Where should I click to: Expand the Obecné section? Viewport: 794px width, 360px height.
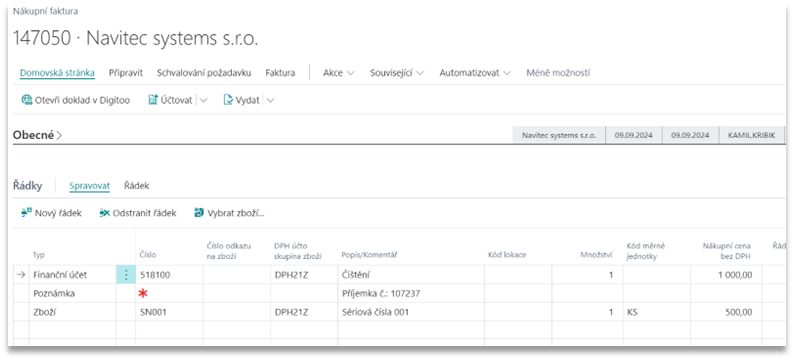pyautogui.click(x=37, y=135)
